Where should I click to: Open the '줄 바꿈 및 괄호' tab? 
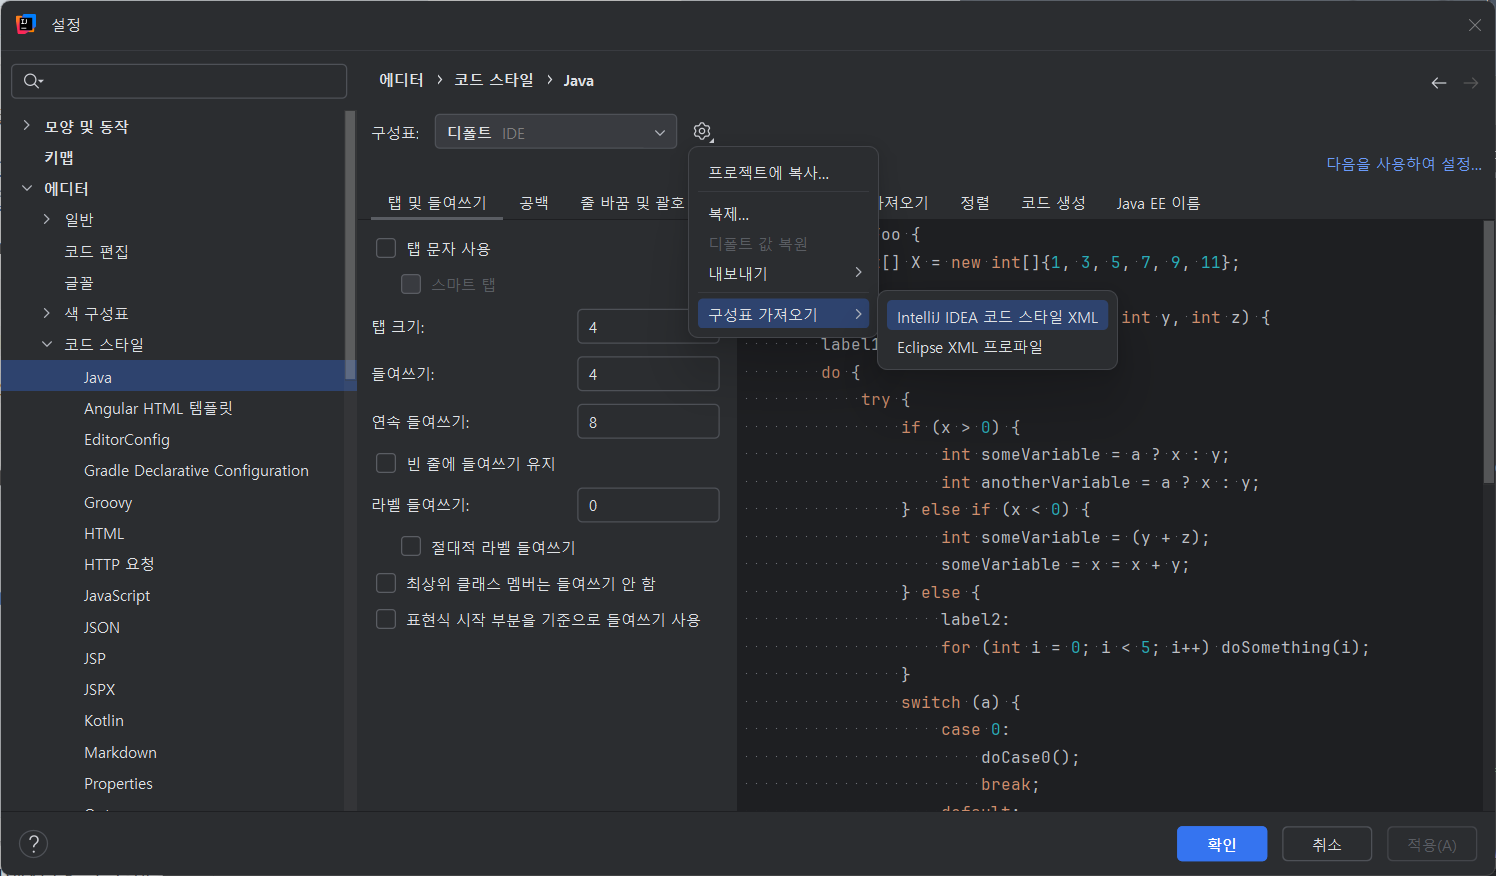632,203
